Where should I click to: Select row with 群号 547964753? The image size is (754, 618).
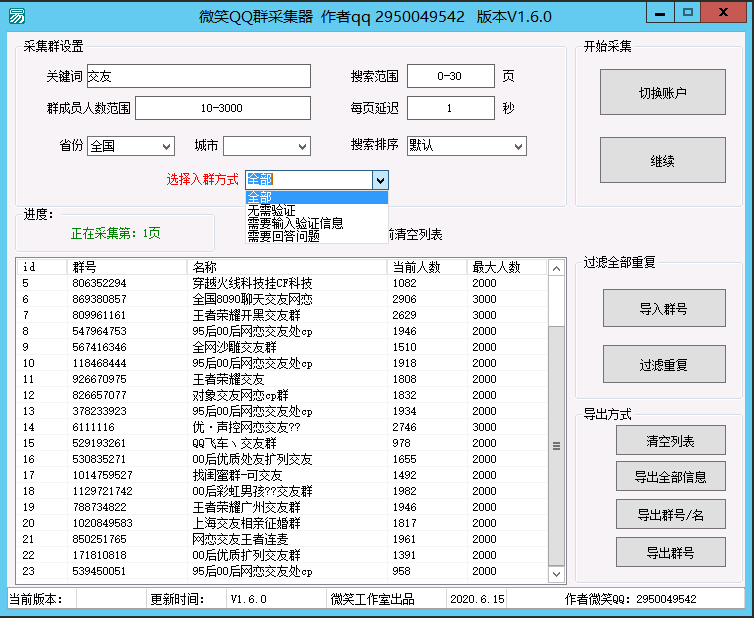(282, 331)
